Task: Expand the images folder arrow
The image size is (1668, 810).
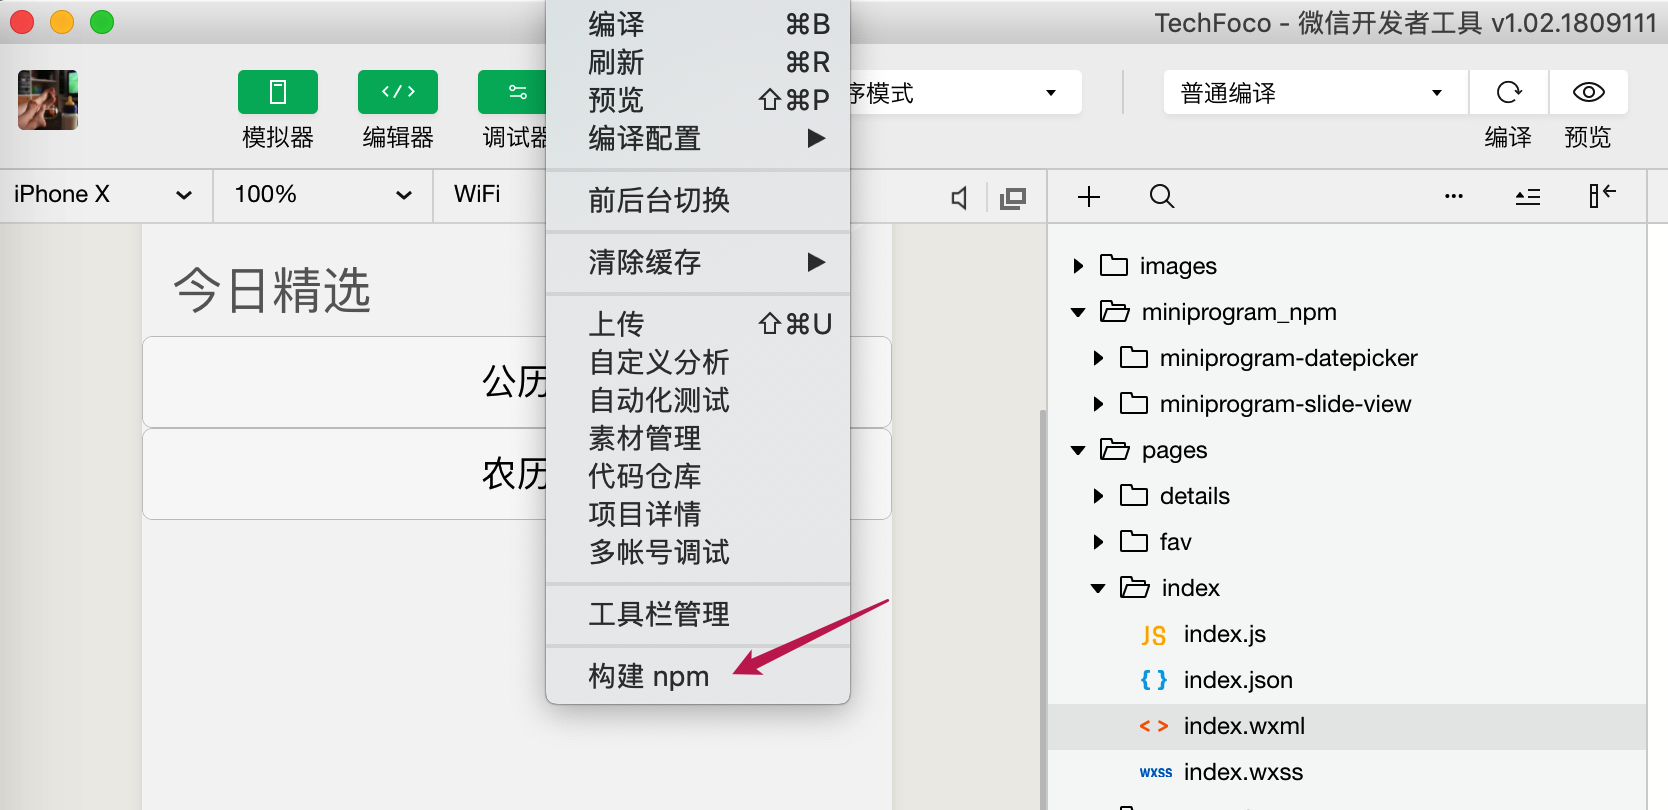Action: pyautogui.click(x=1078, y=266)
